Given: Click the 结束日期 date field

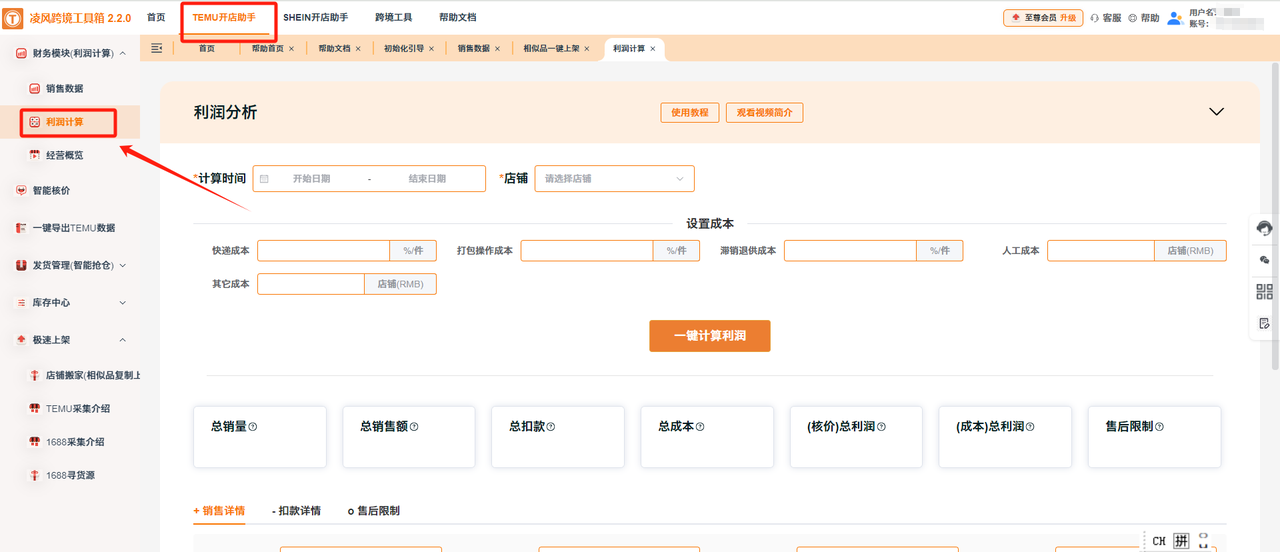Looking at the screenshot, I should pyautogui.click(x=427, y=179).
